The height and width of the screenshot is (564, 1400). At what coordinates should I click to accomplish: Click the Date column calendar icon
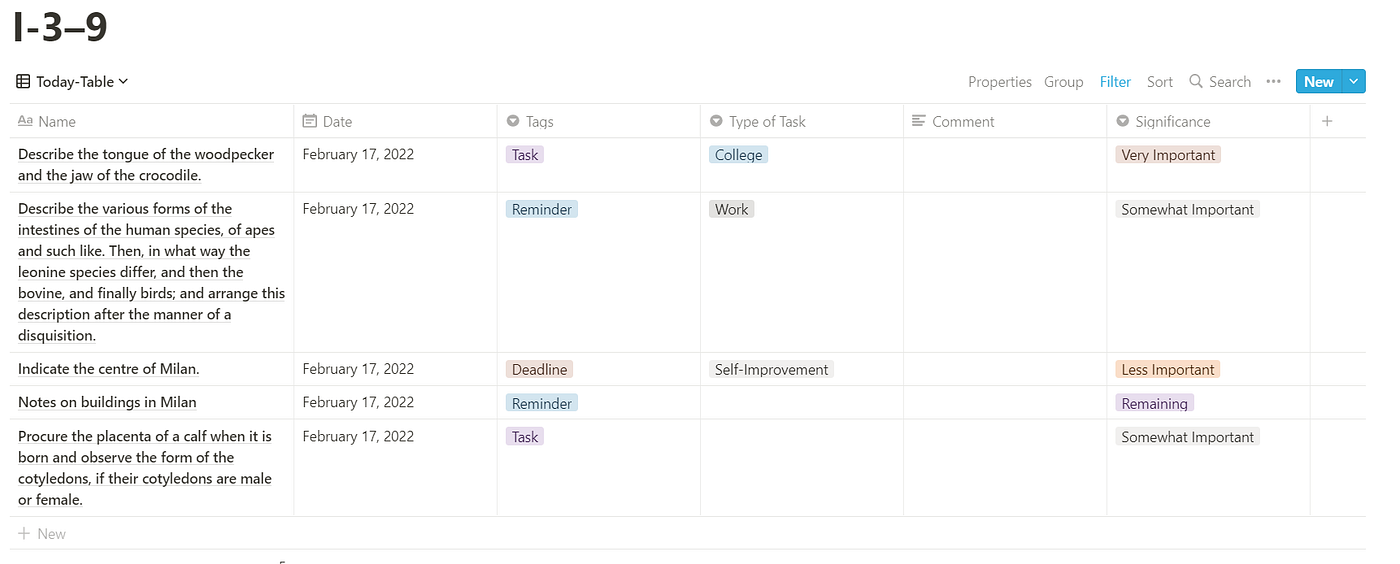310,121
